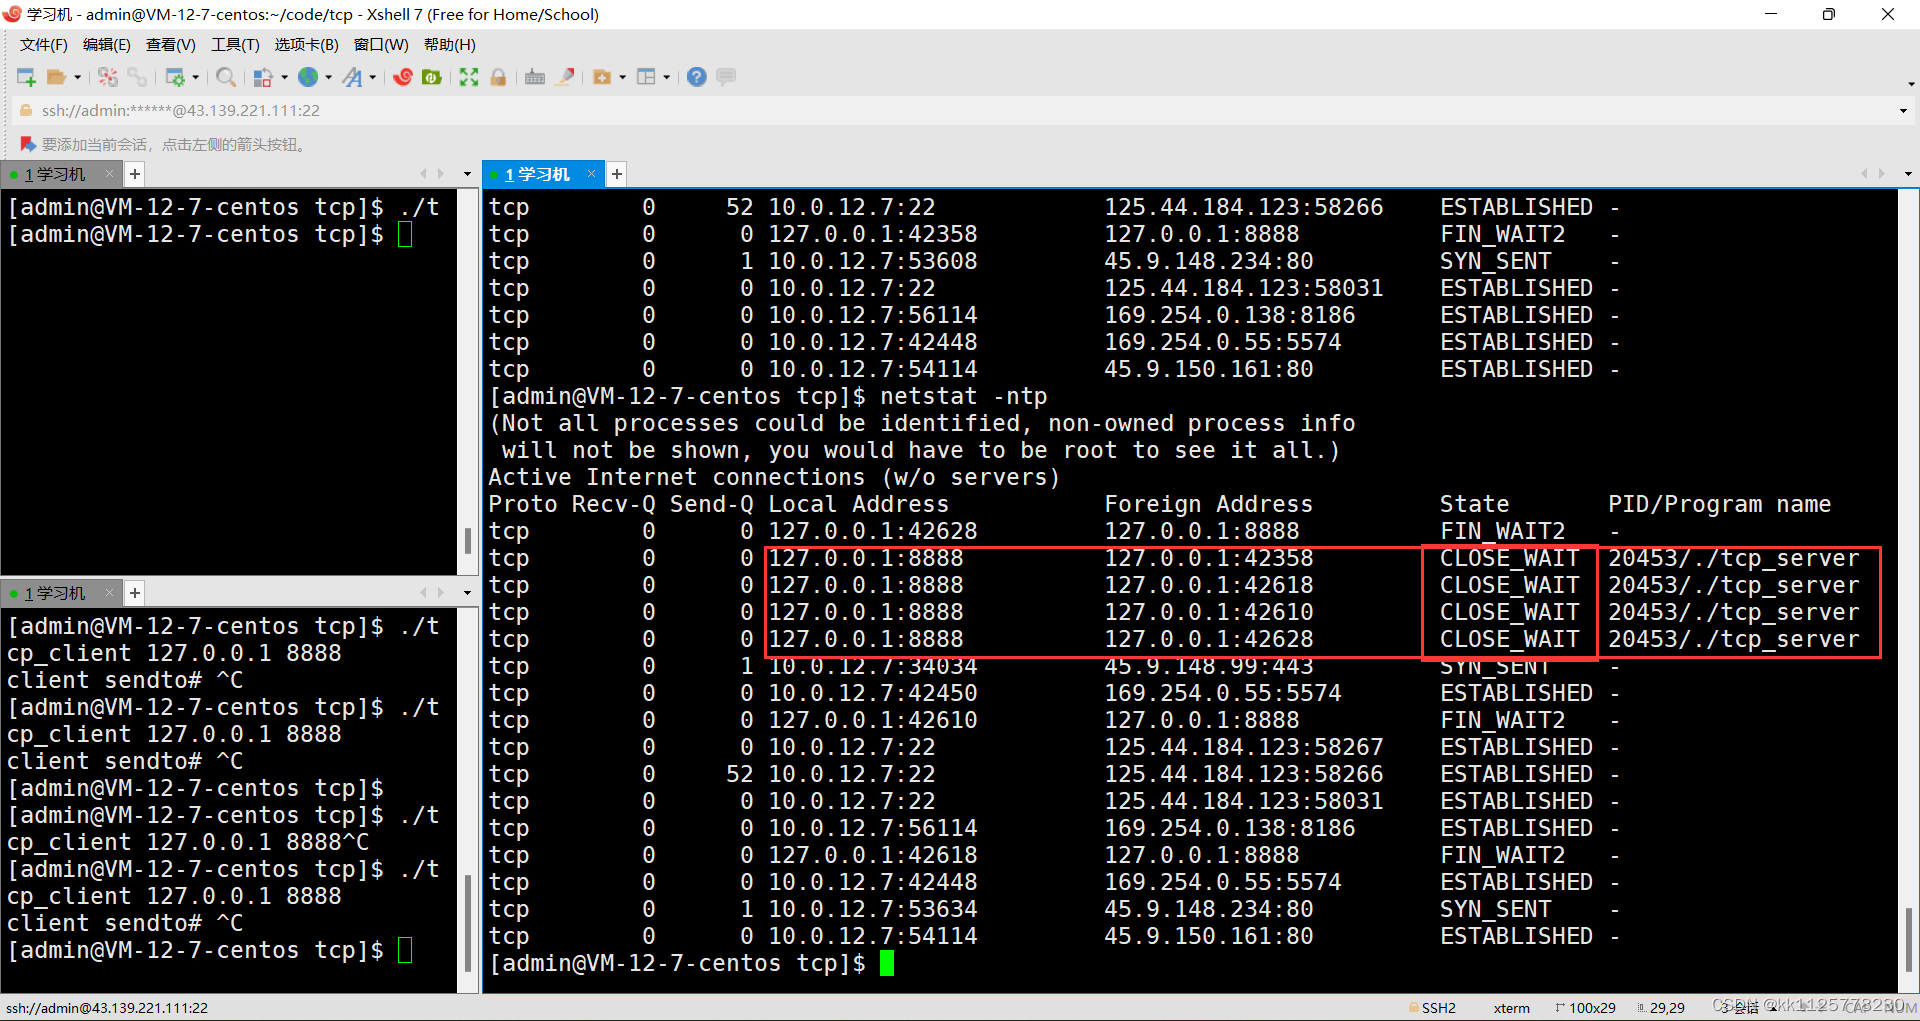
Task: Open session properties gear-window icon
Action: click(175, 77)
